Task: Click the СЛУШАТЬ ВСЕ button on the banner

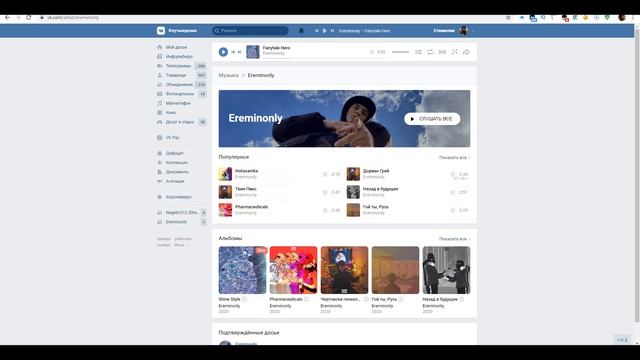Action: (x=432, y=119)
